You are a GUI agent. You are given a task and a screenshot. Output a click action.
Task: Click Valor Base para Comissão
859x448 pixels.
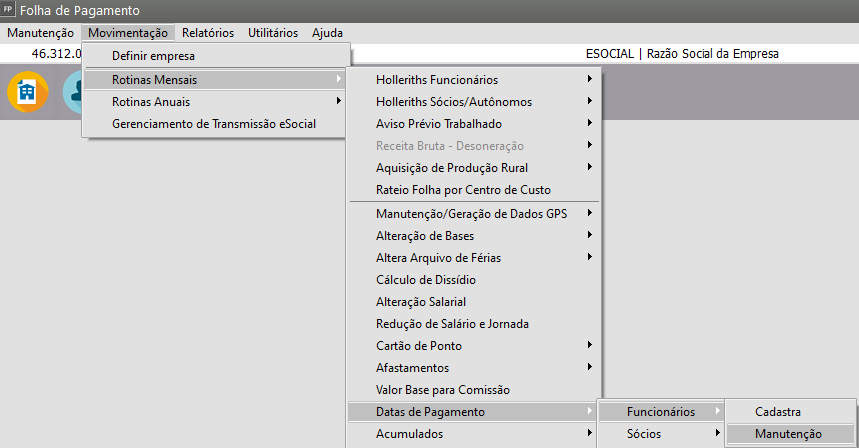click(x=443, y=390)
